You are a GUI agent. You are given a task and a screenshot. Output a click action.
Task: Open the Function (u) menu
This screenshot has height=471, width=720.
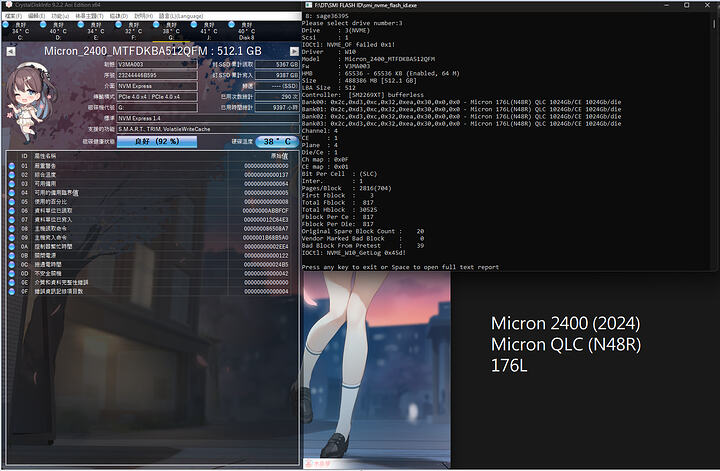60,16
